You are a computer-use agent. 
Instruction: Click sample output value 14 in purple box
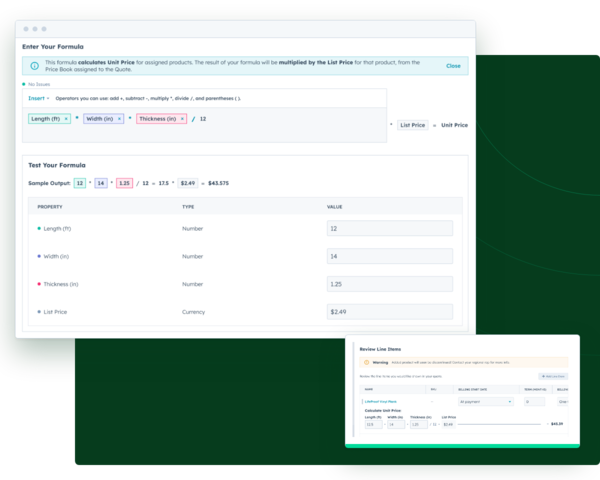click(x=101, y=183)
